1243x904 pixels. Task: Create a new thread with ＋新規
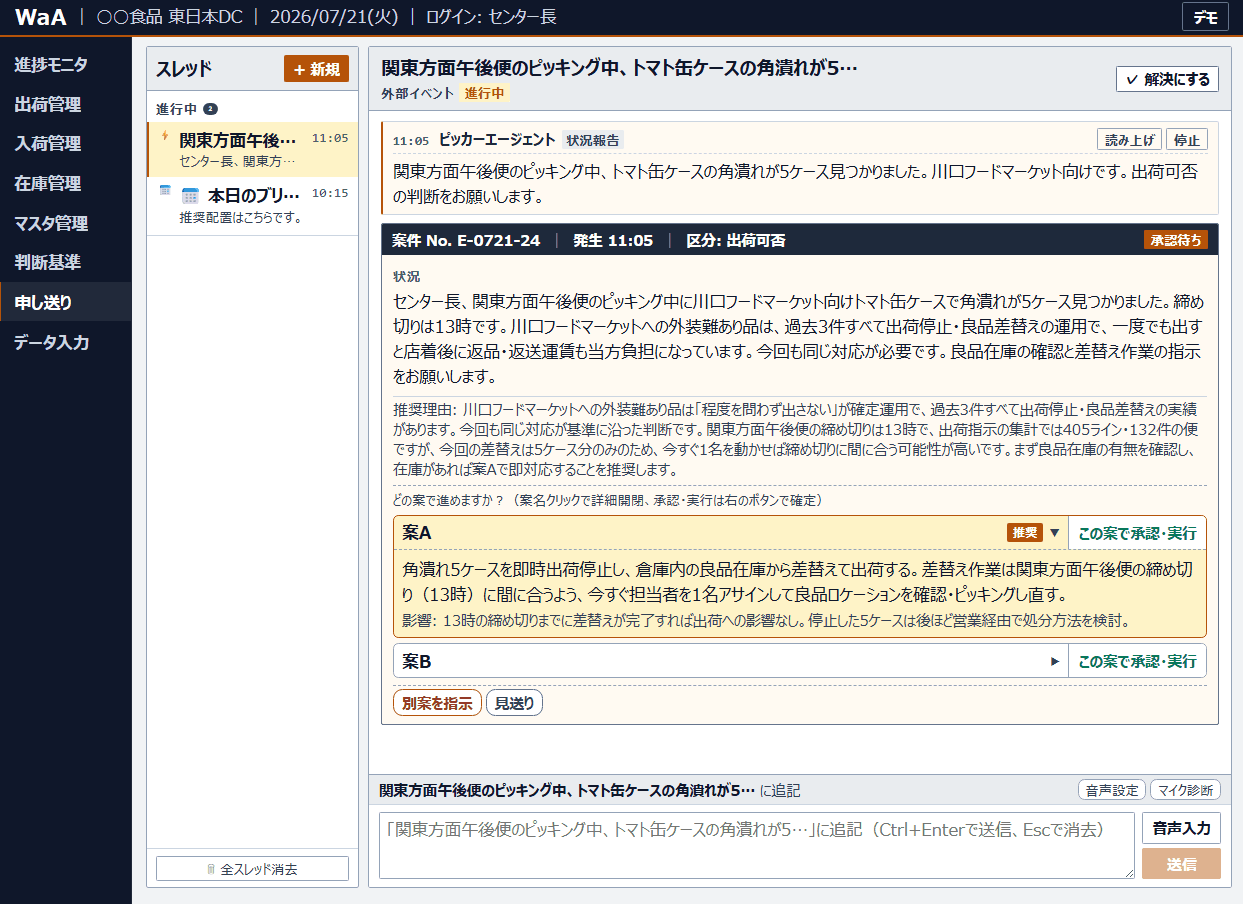click(x=316, y=69)
